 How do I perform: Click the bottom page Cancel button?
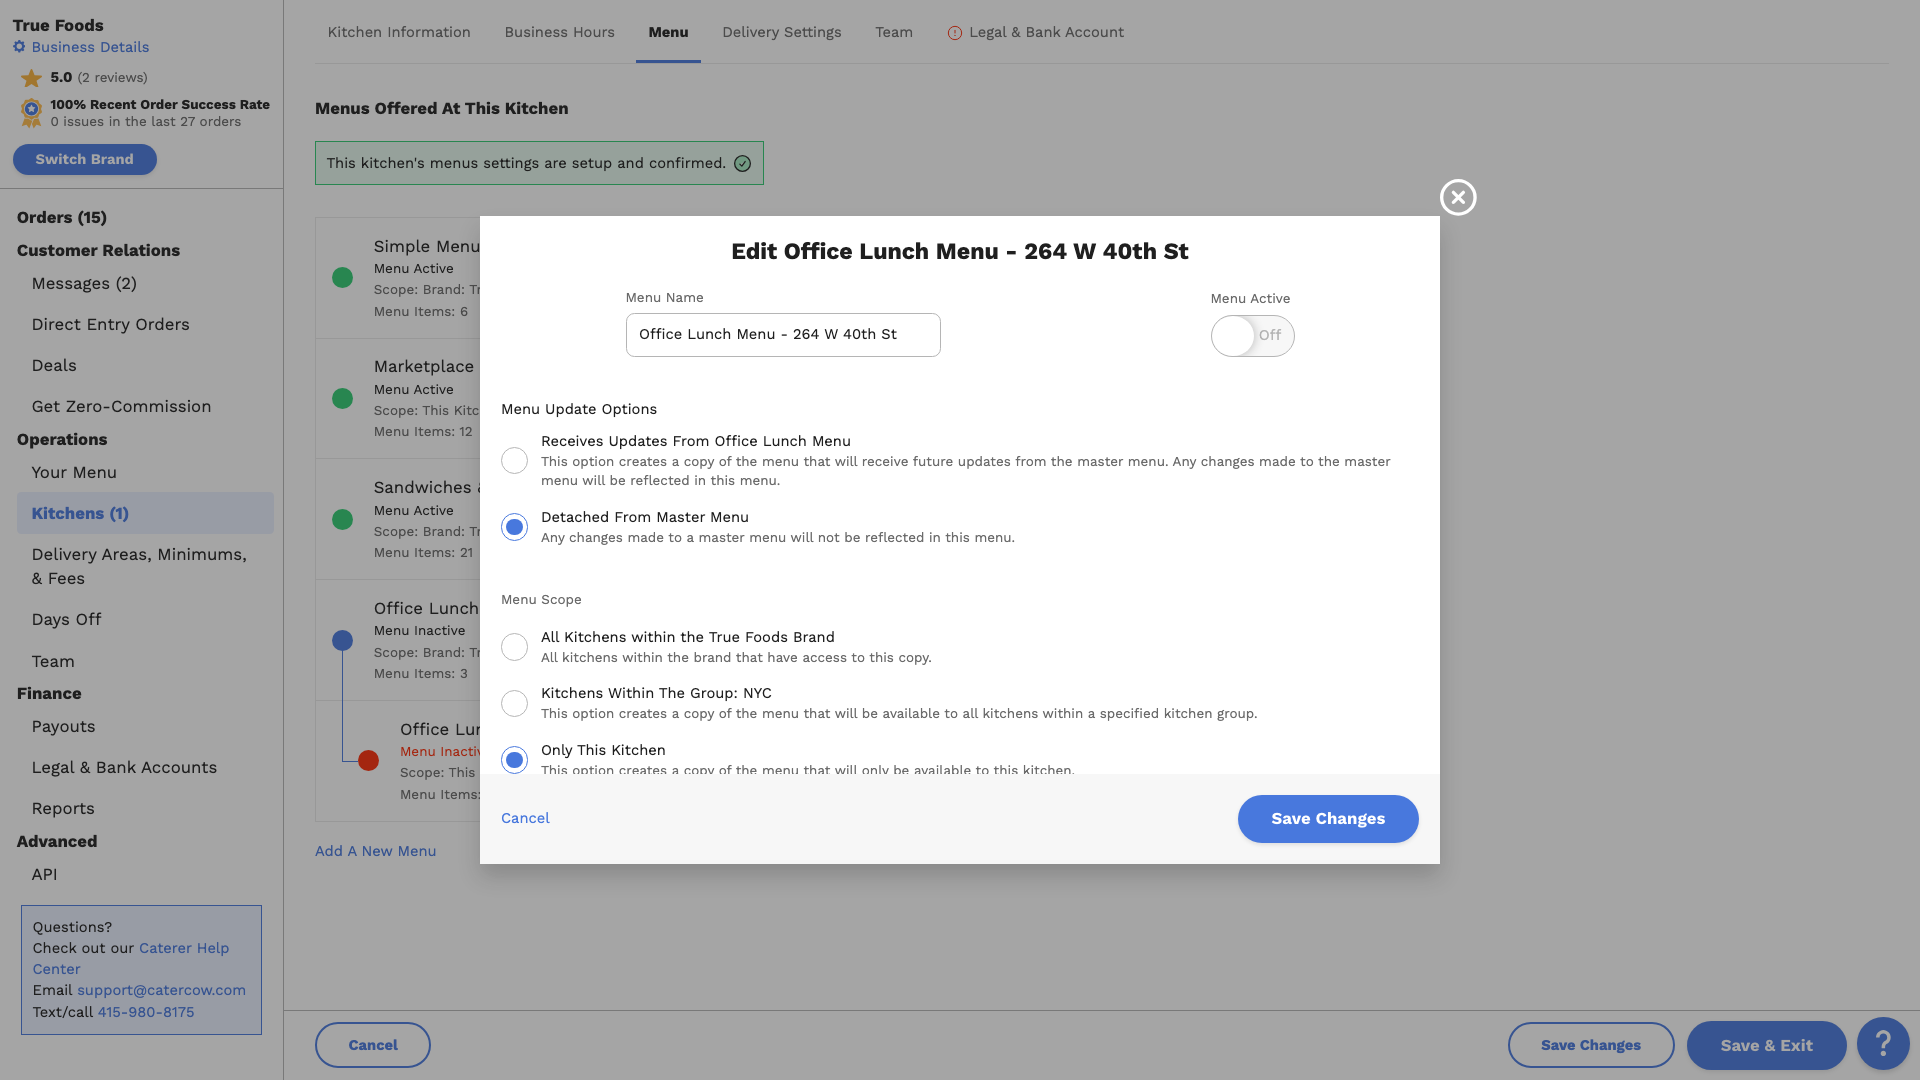[373, 1045]
